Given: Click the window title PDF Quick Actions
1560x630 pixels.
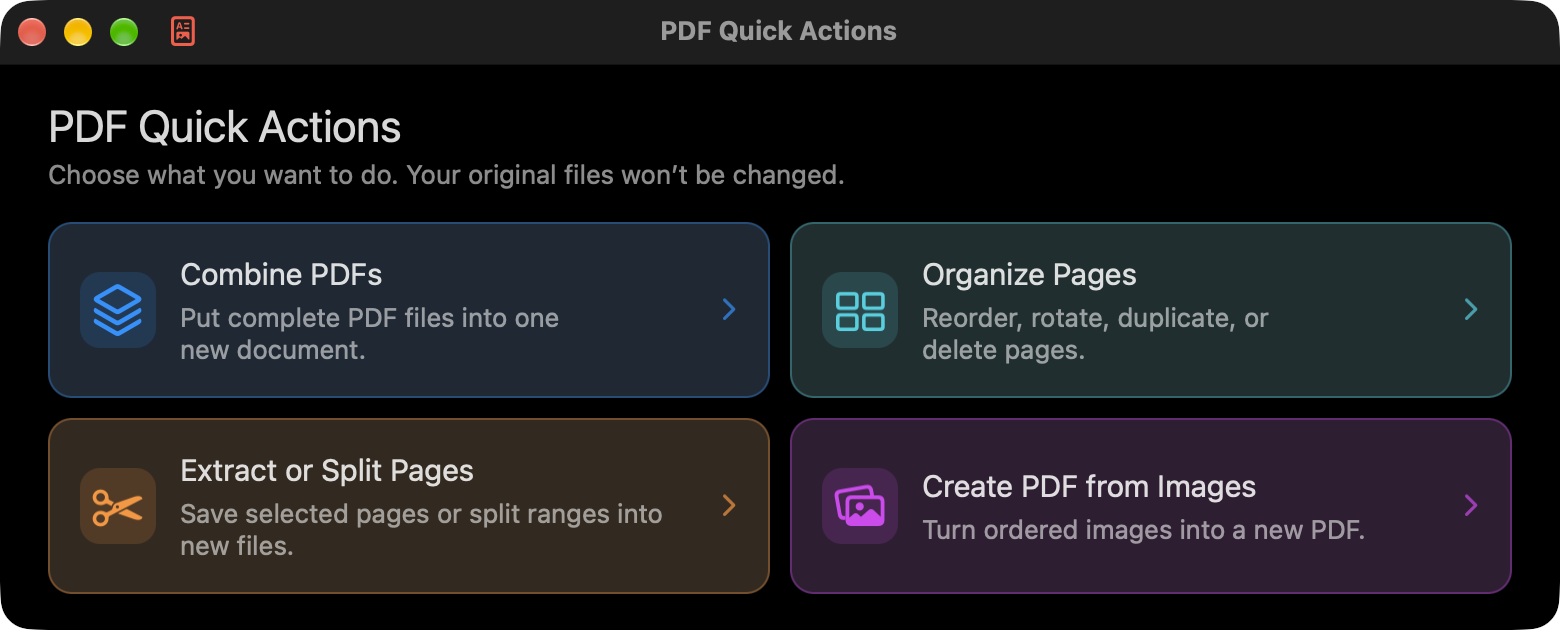Looking at the screenshot, I should 779,31.
